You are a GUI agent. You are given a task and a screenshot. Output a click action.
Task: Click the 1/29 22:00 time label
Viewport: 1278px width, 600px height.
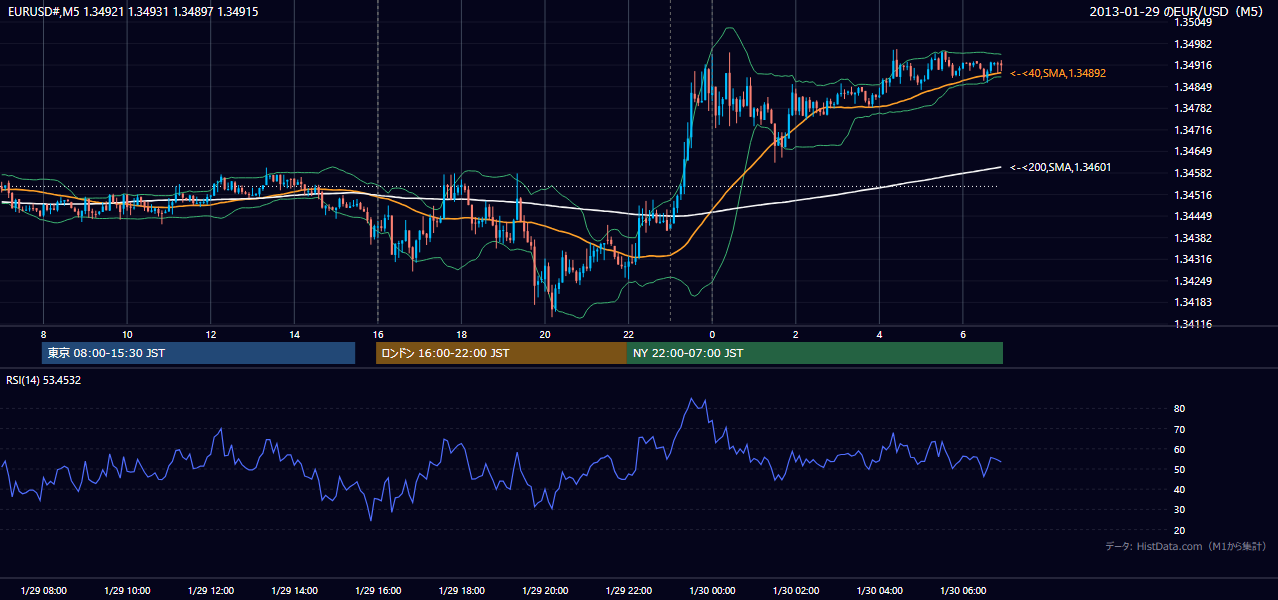pyautogui.click(x=628, y=591)
